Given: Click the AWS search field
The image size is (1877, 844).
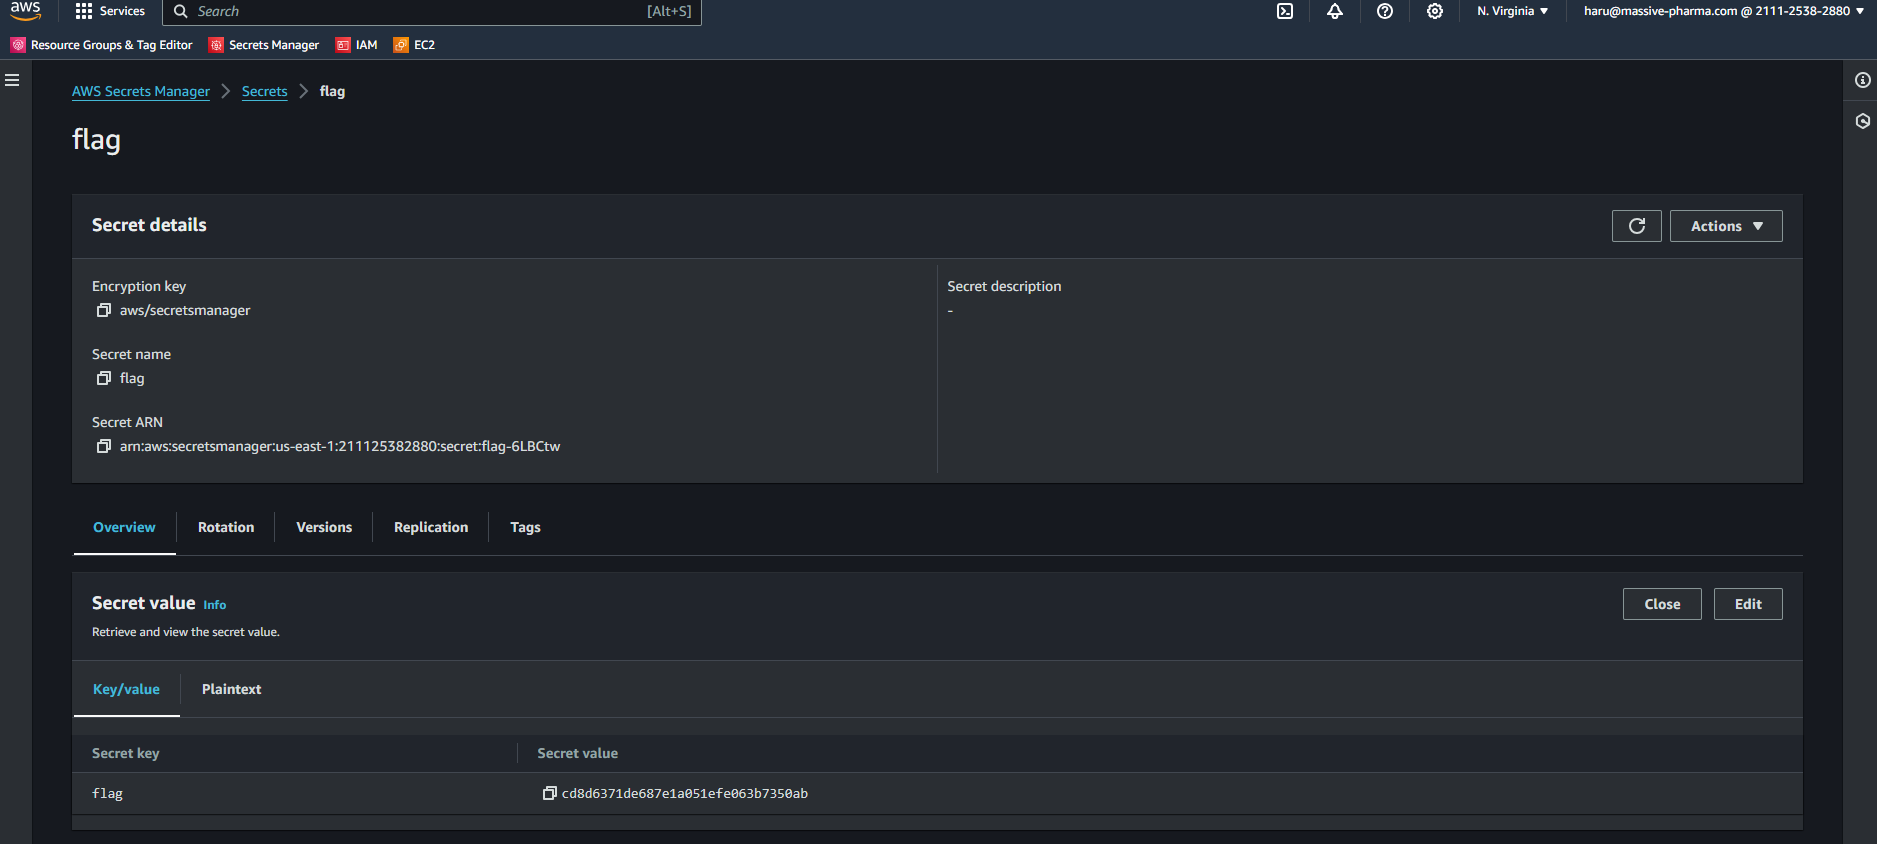Looking at the screenshot, I should (420, 11).
